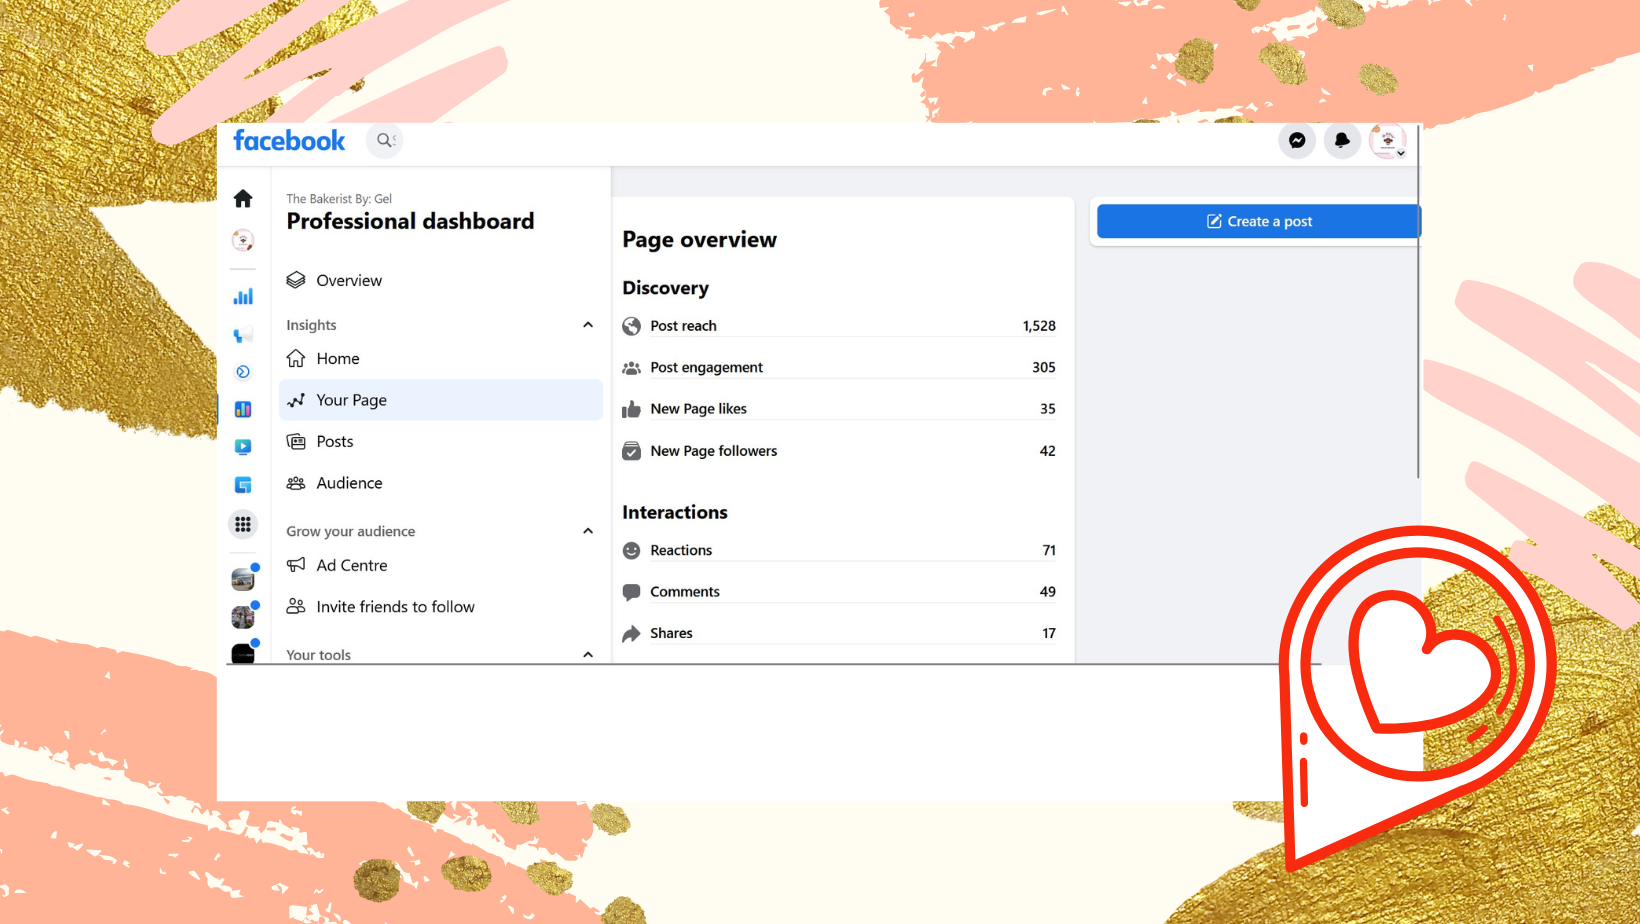Viewport: 1640px width, 924px height.
Task: Collapse the Your tools section
Action: pos(588,655)
